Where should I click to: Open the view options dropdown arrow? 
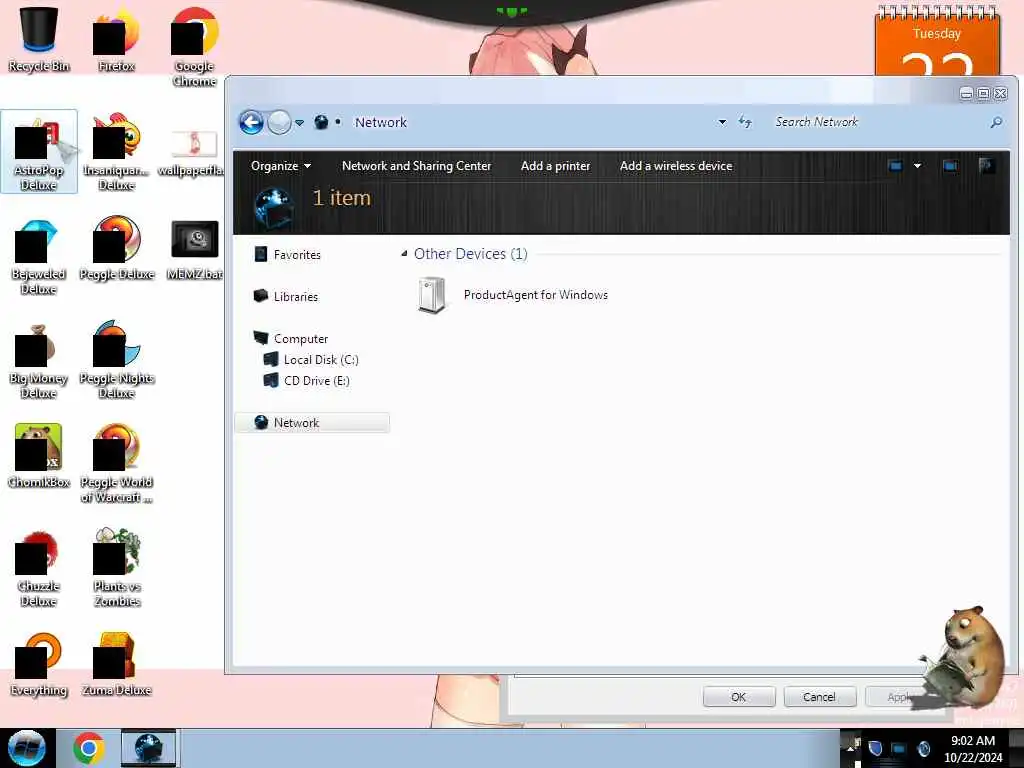917,166
